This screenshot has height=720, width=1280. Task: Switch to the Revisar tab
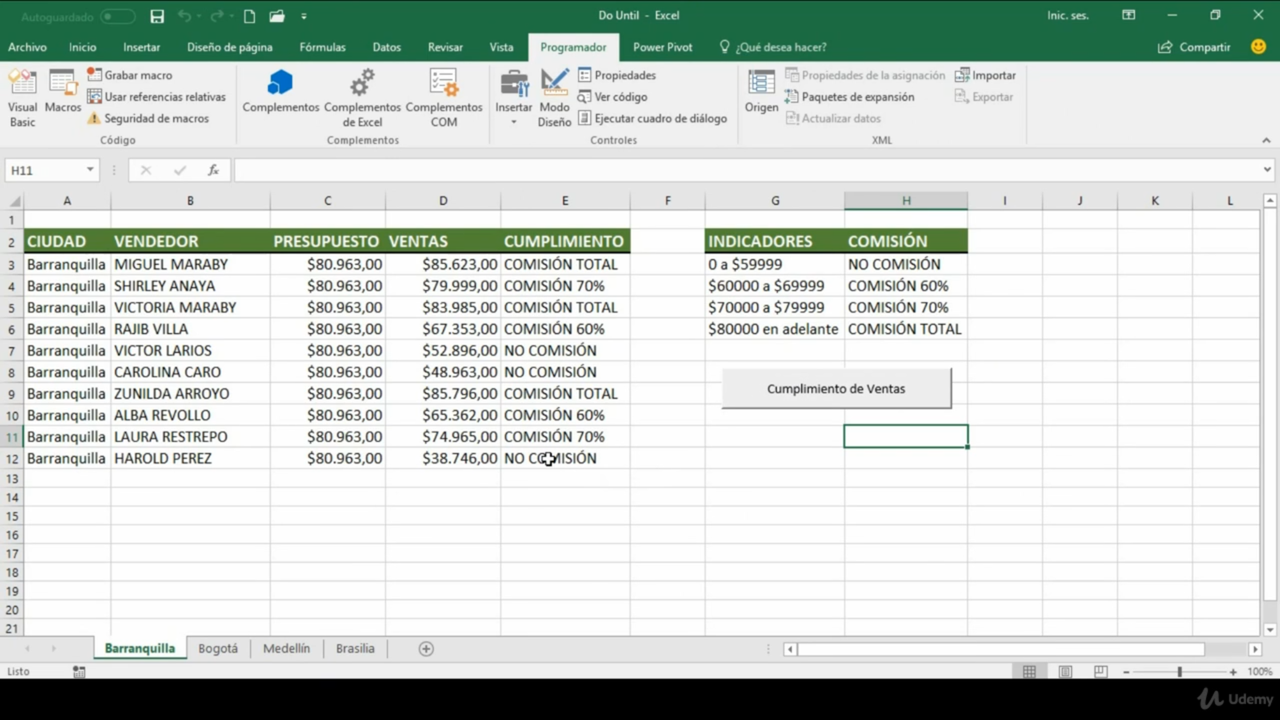(x=445, y=47)
